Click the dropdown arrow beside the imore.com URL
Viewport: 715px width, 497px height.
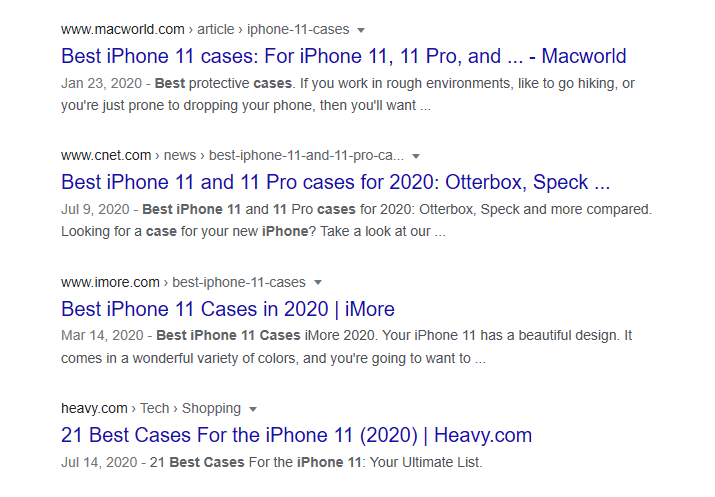[318, 282]
